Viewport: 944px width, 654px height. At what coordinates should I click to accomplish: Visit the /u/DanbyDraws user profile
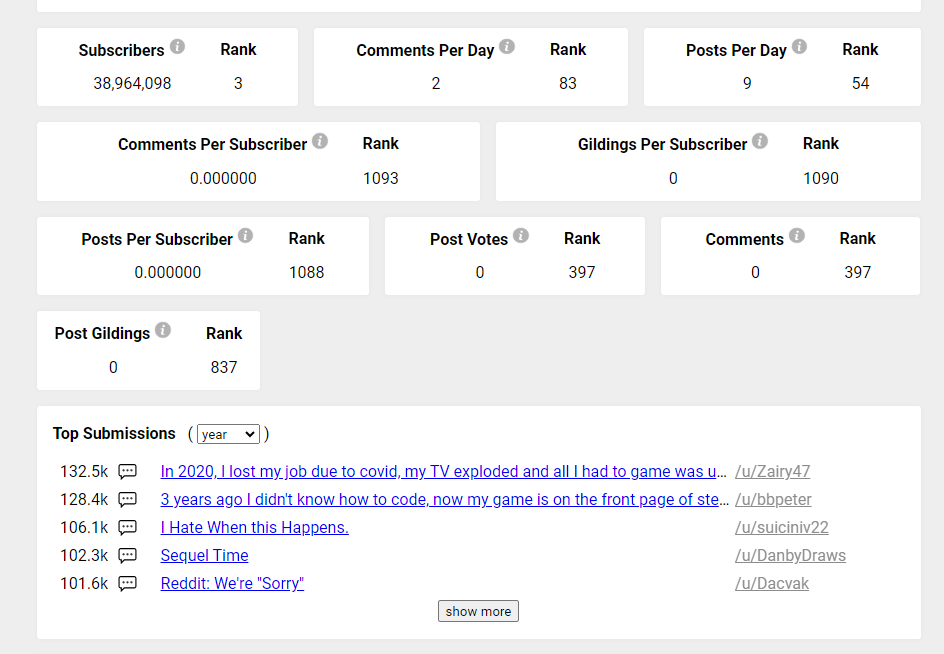(790, 555)
